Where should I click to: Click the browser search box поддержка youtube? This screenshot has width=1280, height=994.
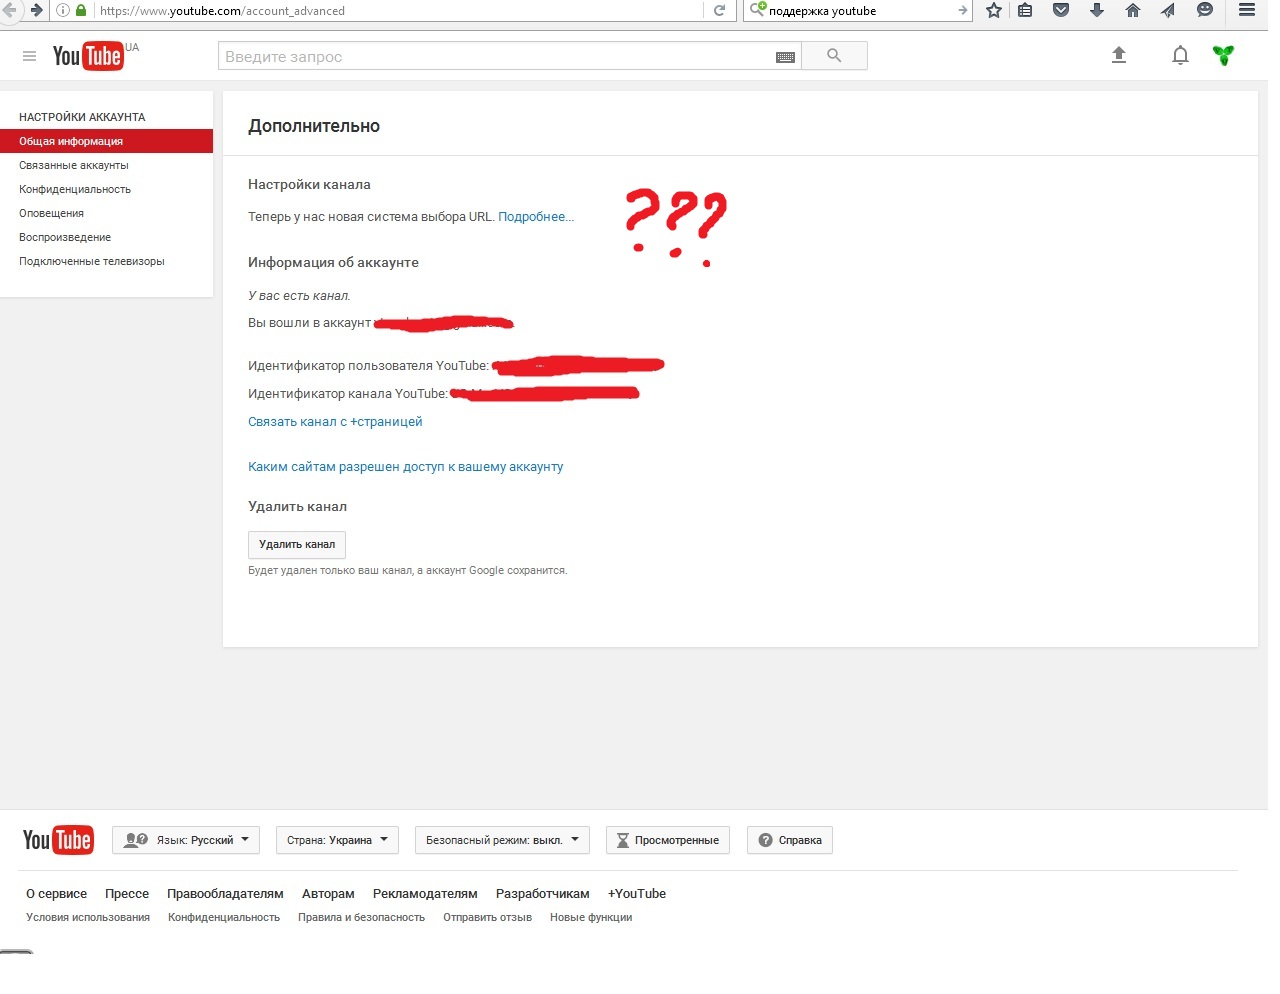pyautogui.click(x=860, y=11)
